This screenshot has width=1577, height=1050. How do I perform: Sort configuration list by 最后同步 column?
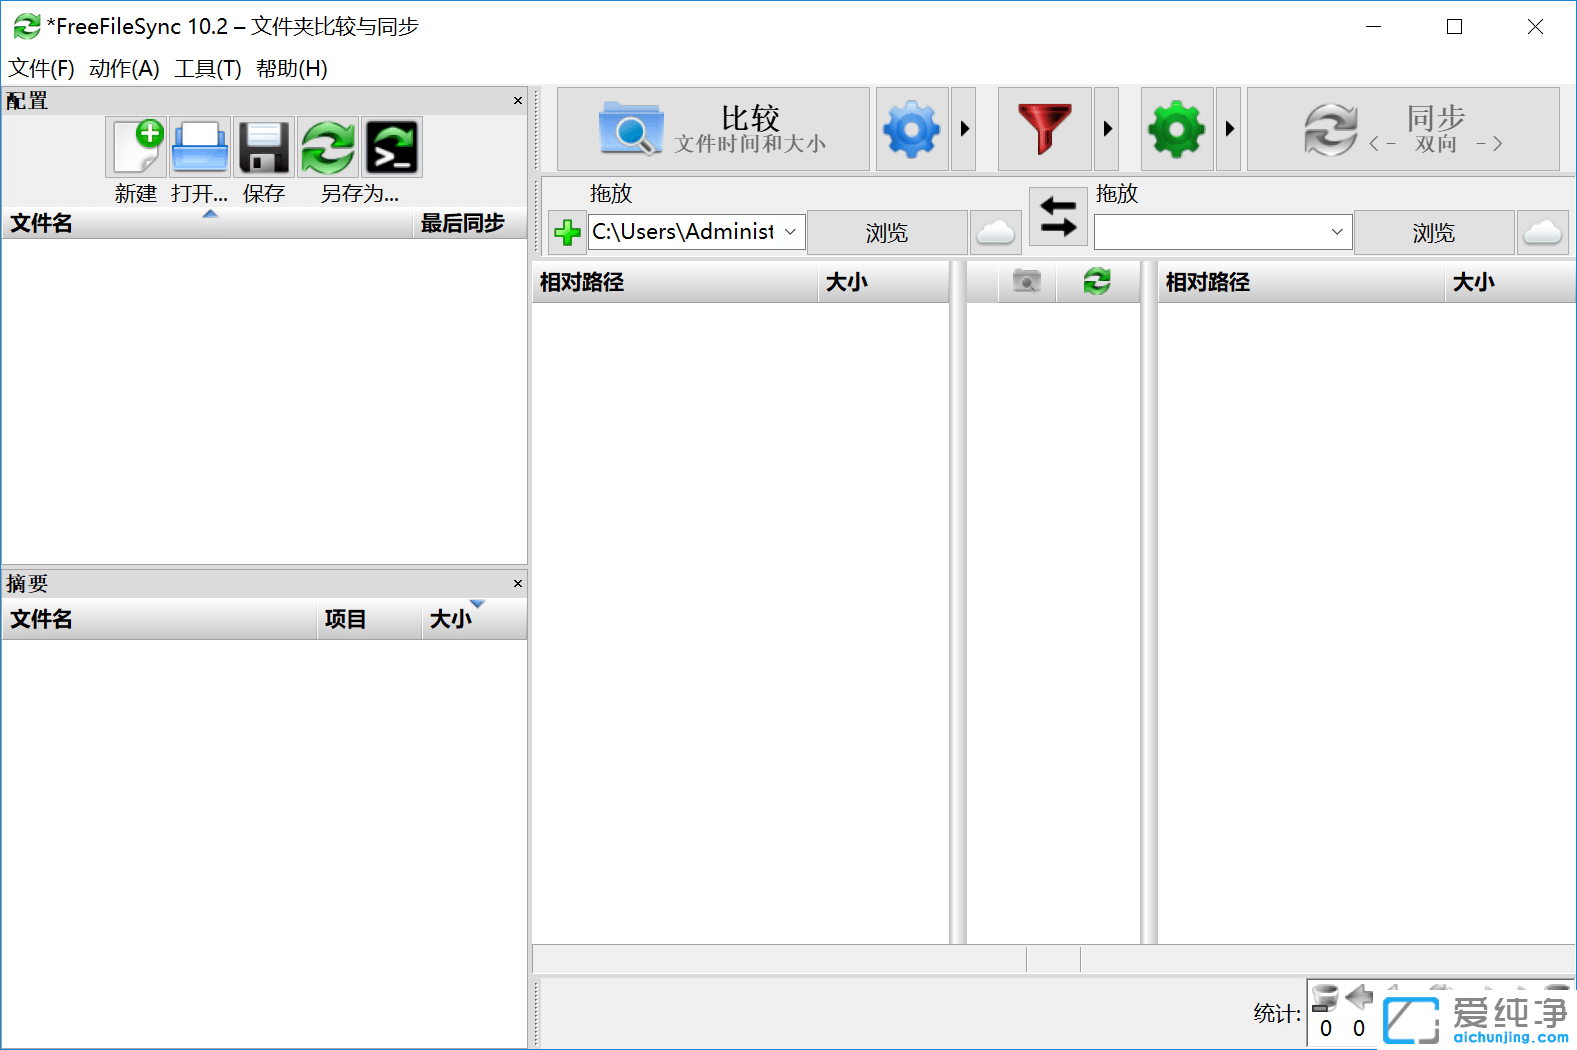(x=469, y=223)
